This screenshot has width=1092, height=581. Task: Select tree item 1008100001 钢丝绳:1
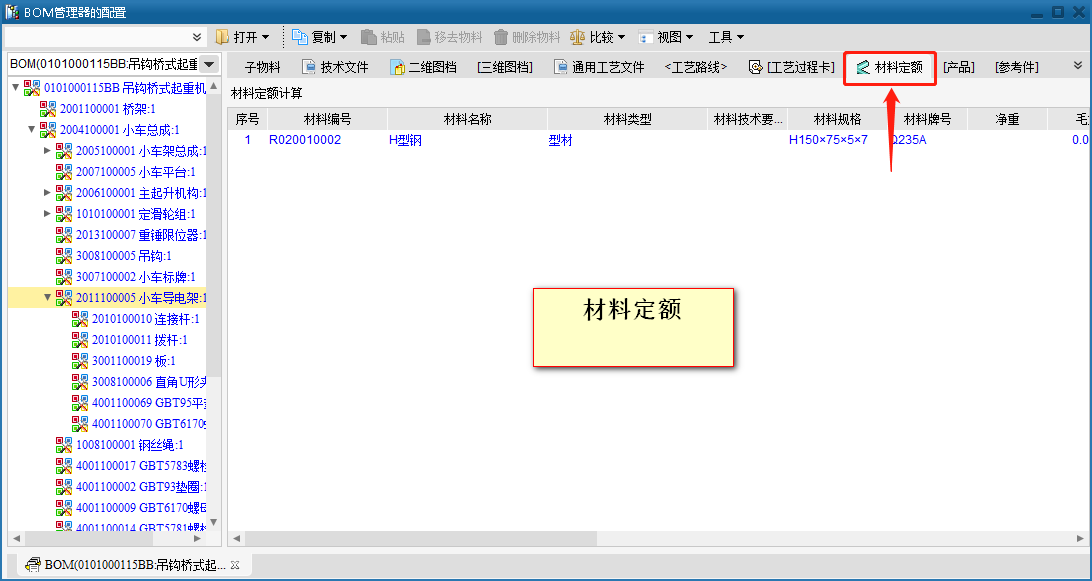click(x=130, y=444)
